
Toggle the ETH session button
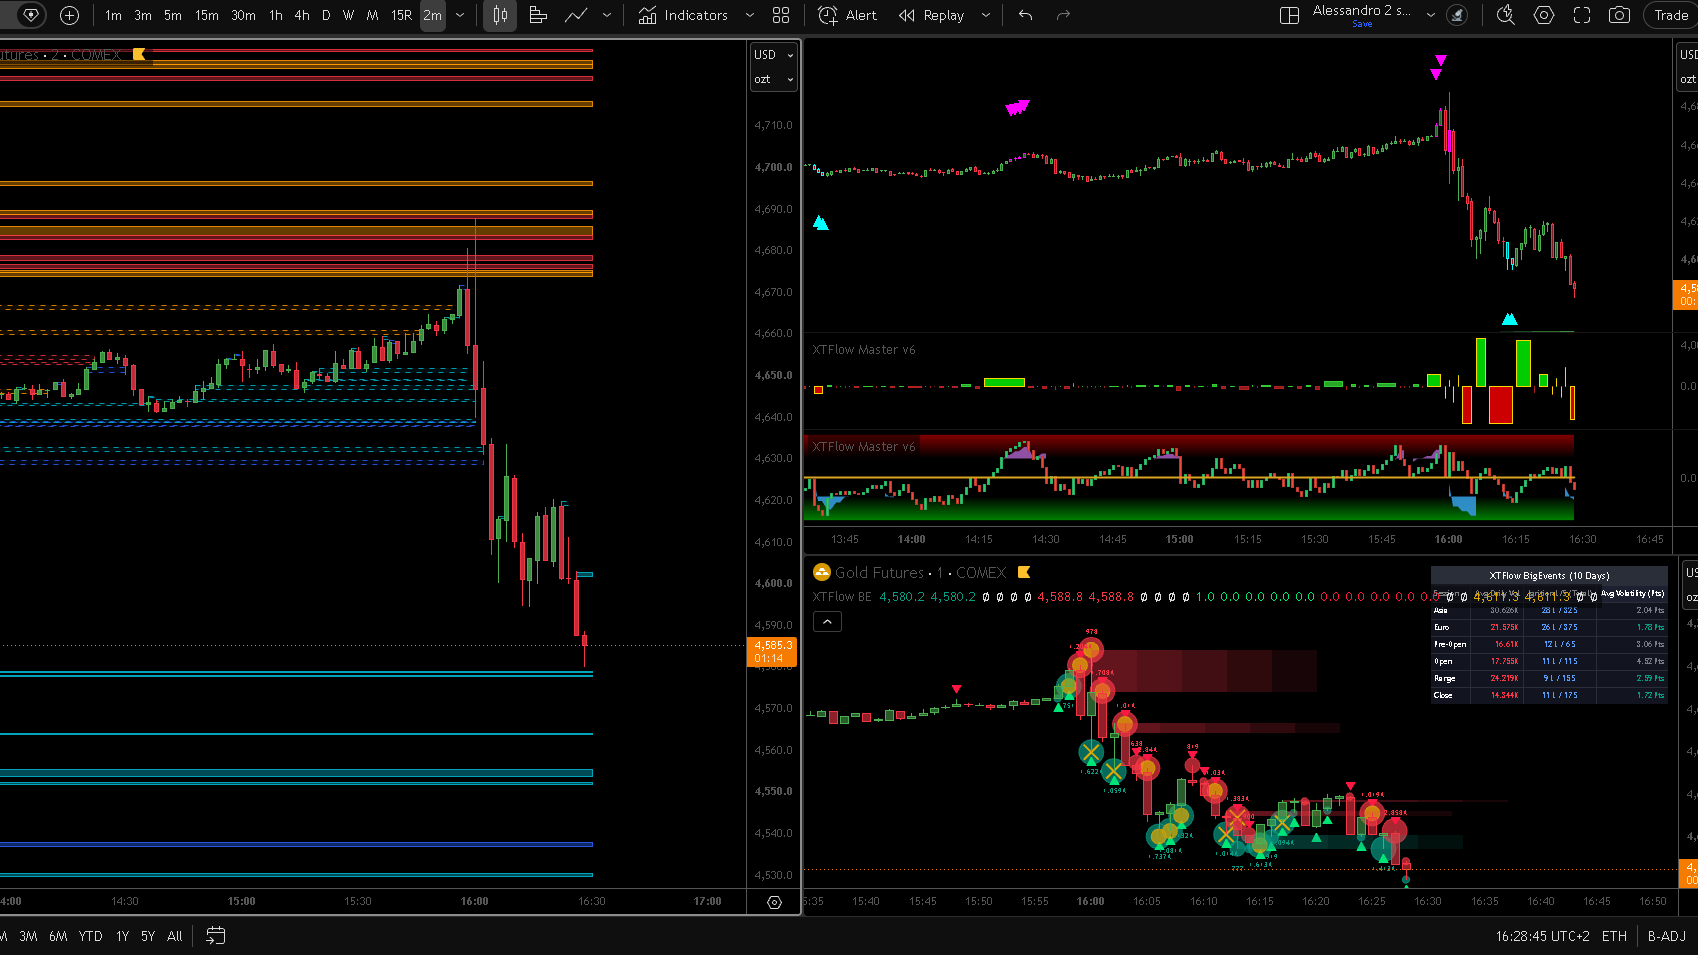click(x=1614, y=936)
